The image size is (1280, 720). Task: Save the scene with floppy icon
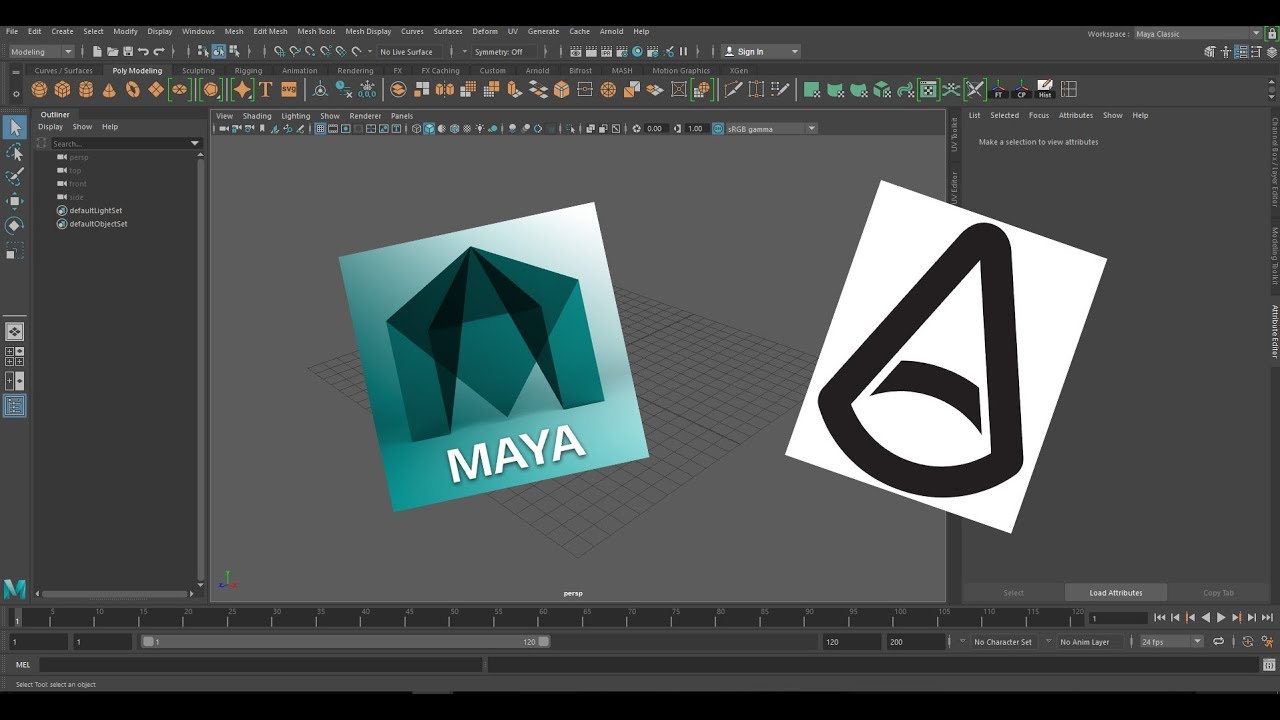pyautogui.click(x=128, y=52)
